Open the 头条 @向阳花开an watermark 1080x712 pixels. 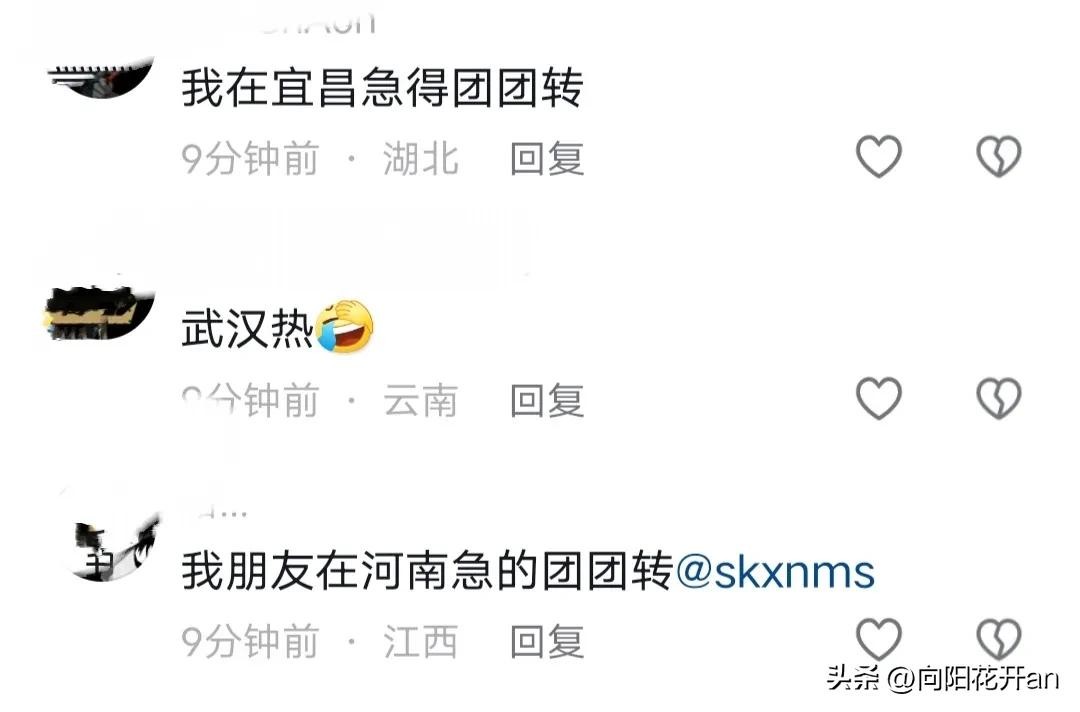coord(943,678)
